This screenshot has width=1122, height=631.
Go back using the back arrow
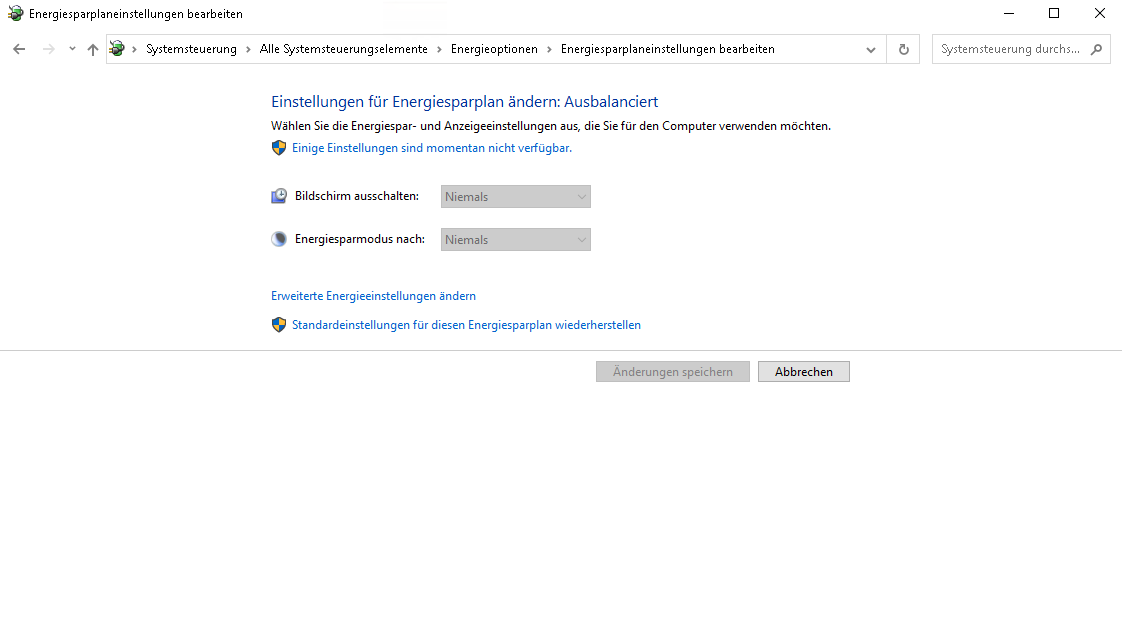click(x=19, y=49)
